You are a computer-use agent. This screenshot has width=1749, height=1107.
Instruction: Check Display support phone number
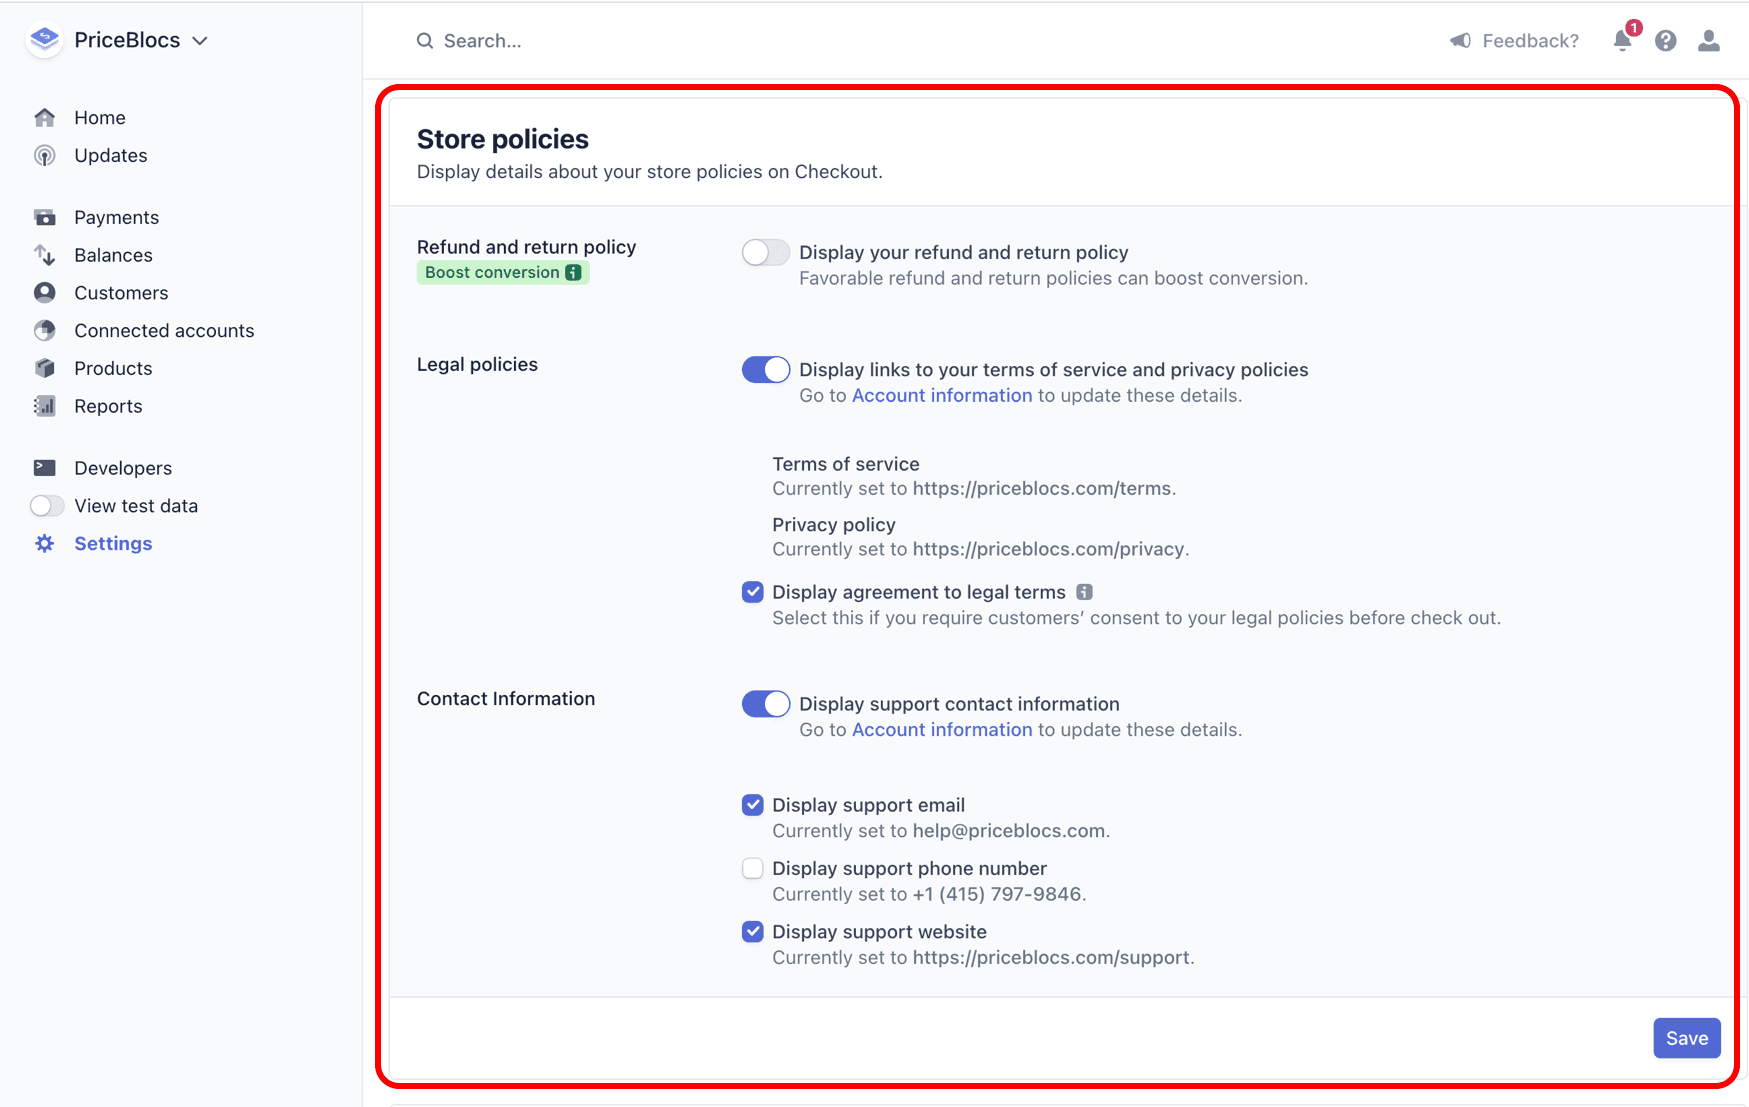[752, 868]
